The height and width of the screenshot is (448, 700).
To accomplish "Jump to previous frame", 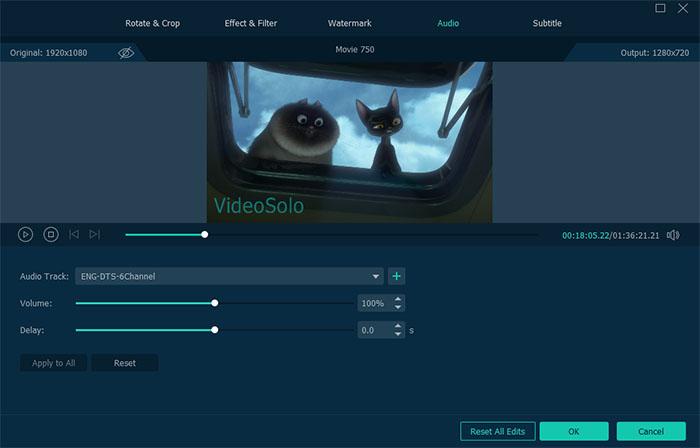I will click(74, 234).
